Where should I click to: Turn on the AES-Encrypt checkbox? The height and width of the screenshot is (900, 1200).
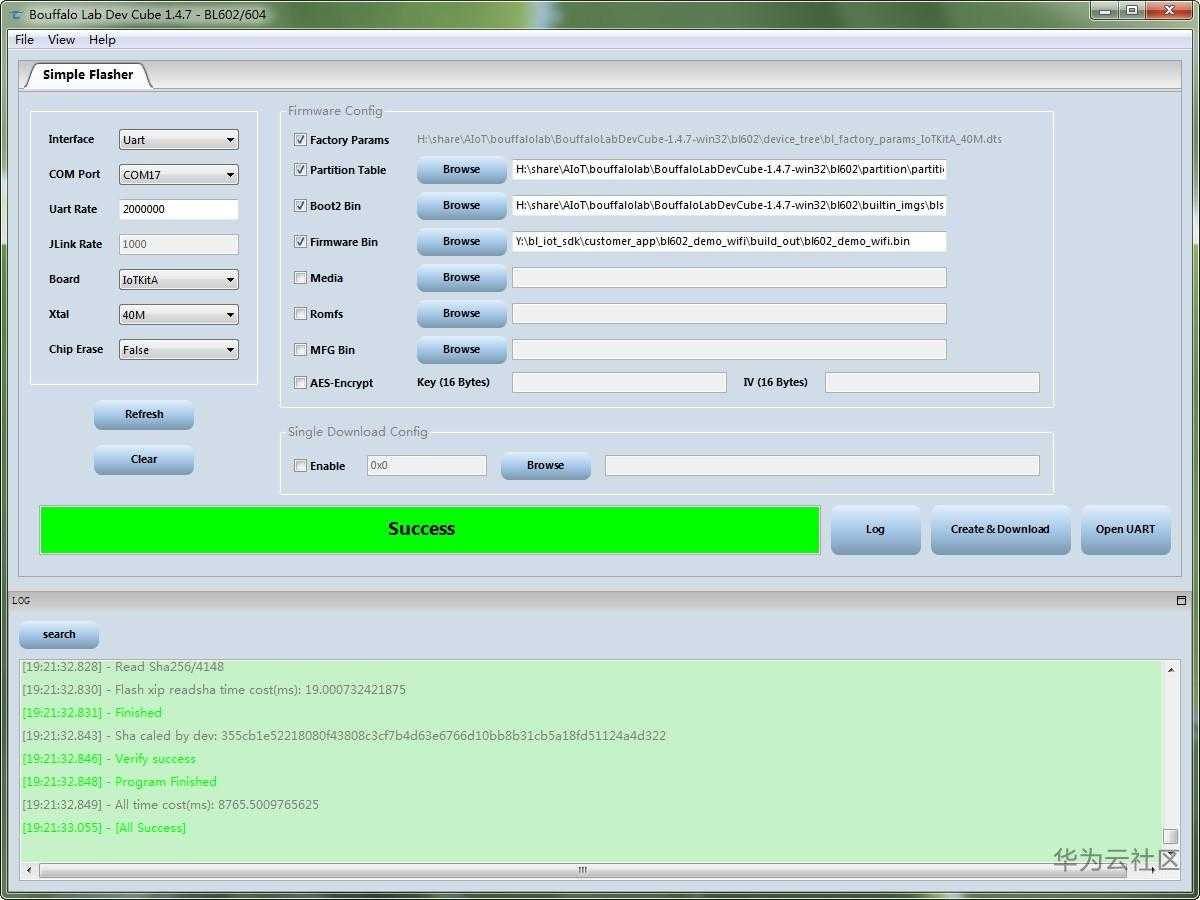pos(300,383)
